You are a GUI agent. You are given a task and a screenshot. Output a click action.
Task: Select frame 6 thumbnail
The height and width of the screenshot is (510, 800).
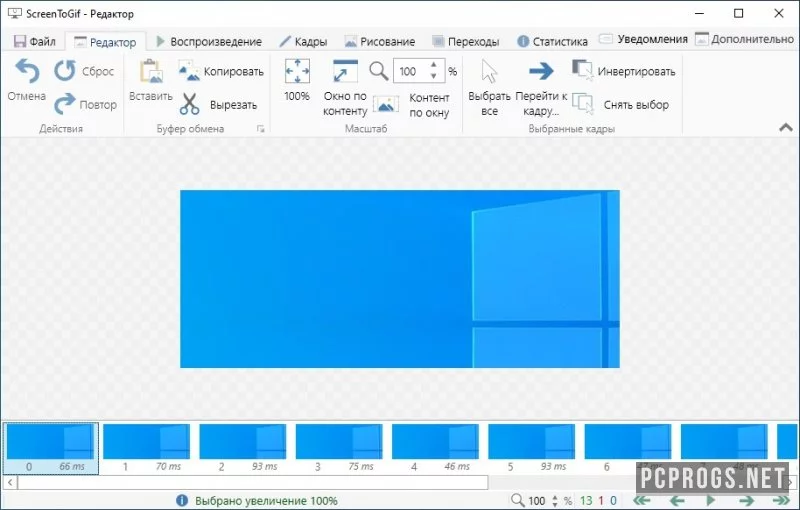628,448
